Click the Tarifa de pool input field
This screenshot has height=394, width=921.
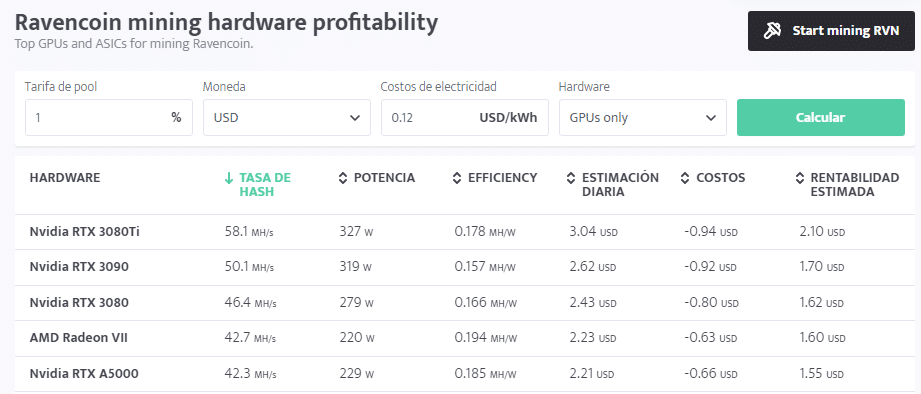pyautogui.click(x=109, y=117)
